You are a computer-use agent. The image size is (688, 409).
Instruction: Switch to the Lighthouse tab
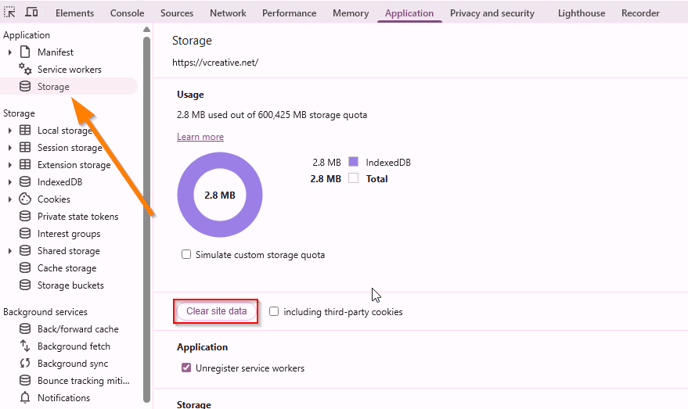[x=581, y=13]
